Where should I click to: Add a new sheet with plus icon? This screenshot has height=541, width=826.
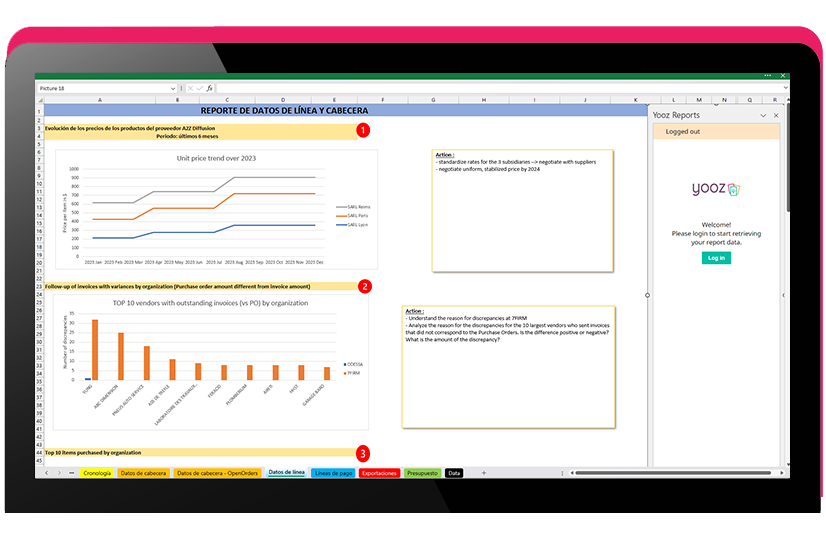pyautogui.click(x=484, y=473)
